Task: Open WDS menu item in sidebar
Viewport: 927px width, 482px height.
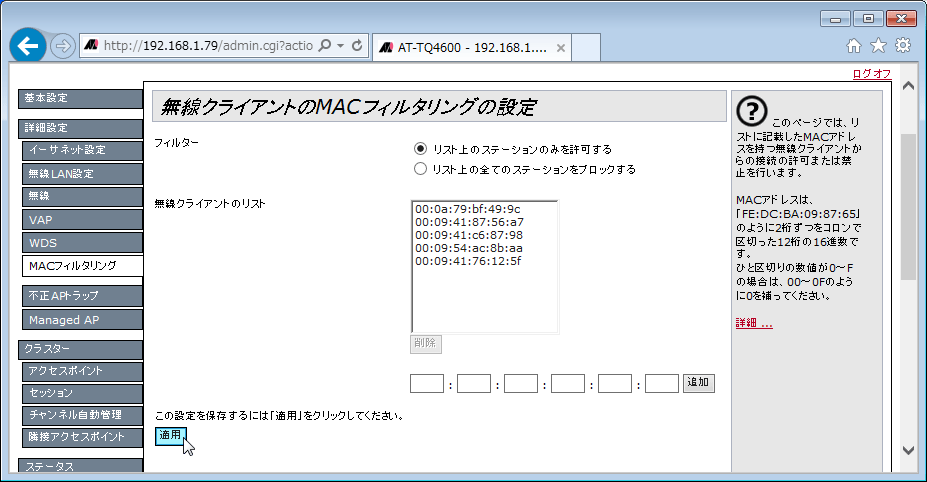Action: coord(83,243)
